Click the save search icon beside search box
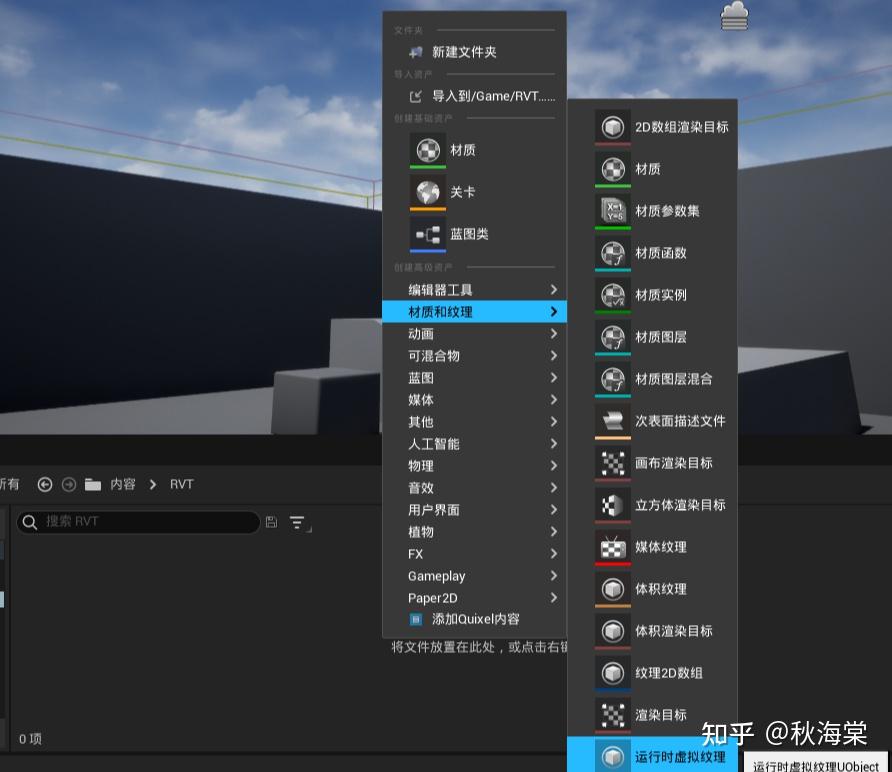 pyautogui.click(x=271, y=522)
